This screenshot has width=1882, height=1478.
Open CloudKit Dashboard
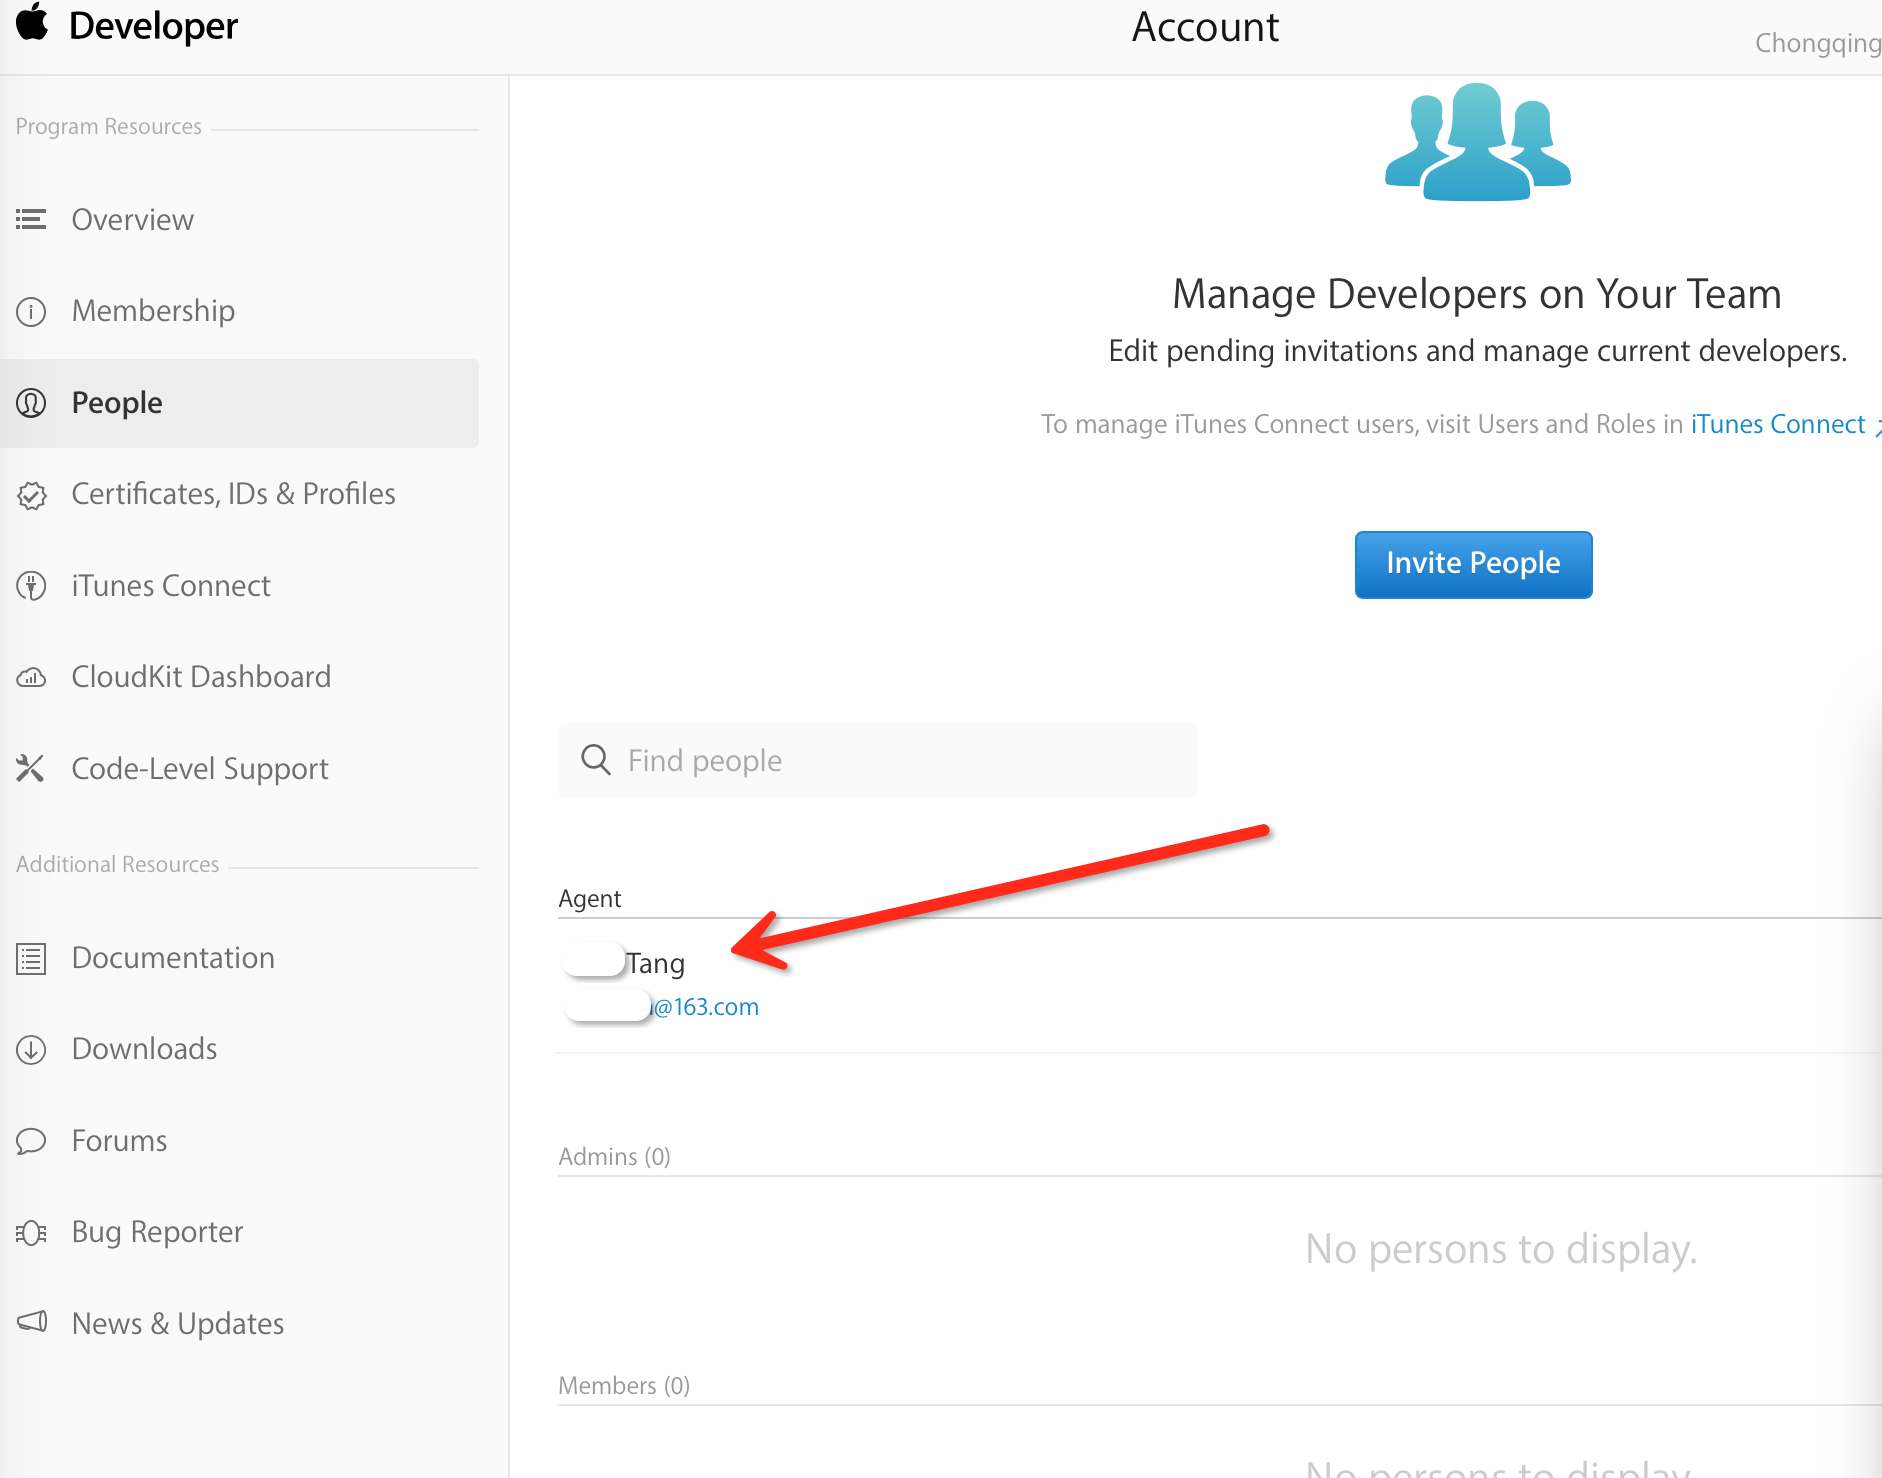tap(201, 677)
